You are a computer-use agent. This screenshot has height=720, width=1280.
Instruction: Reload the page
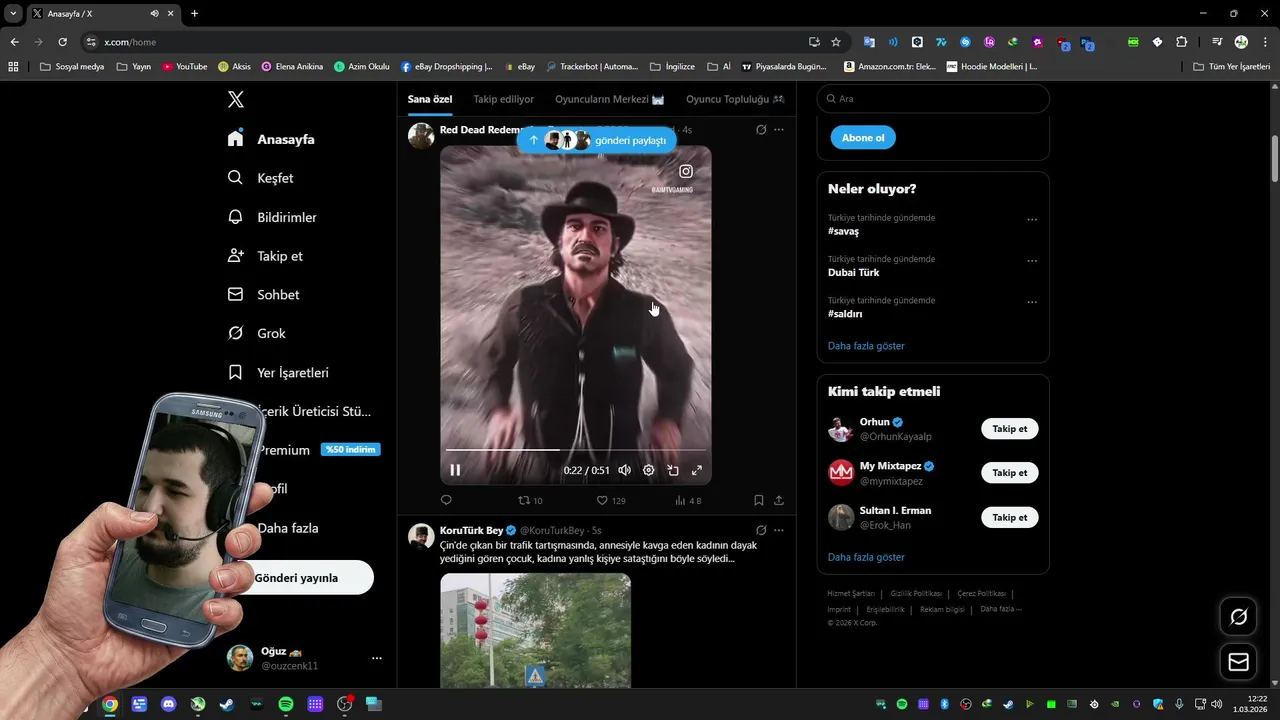coord(62,42)
